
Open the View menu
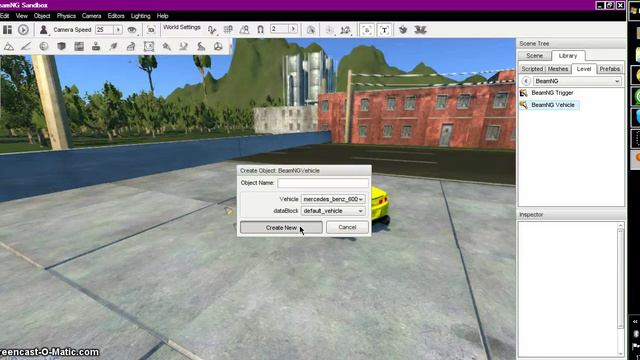(22, 16)
